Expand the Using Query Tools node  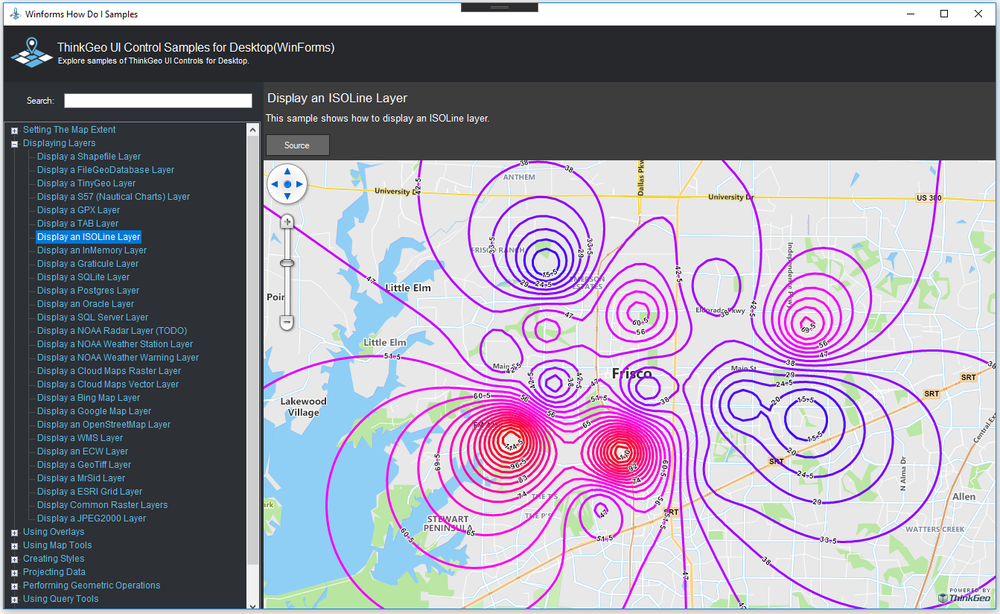[x=14, y=599]
